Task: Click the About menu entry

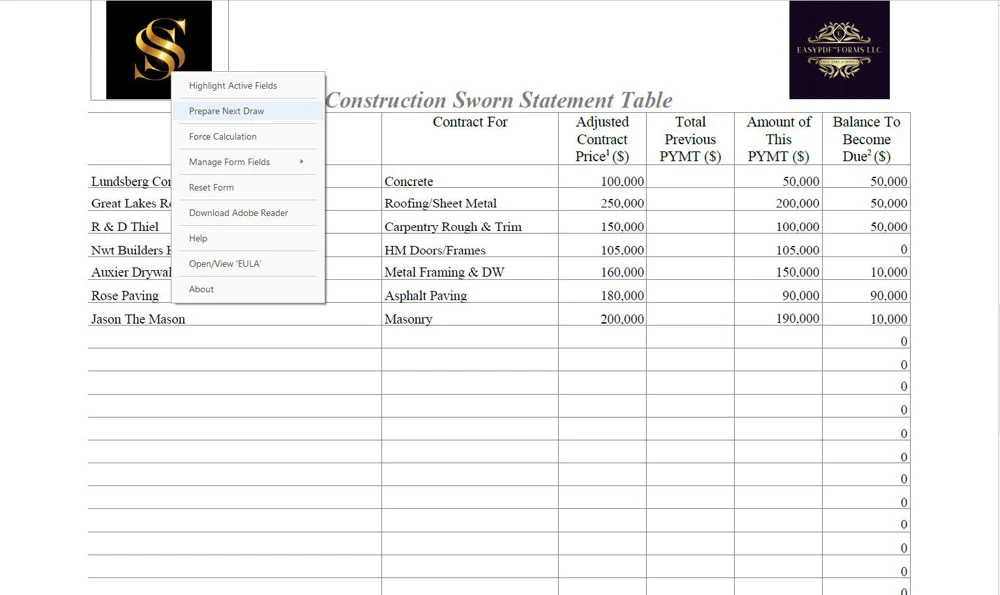Action: click(200, 289)
